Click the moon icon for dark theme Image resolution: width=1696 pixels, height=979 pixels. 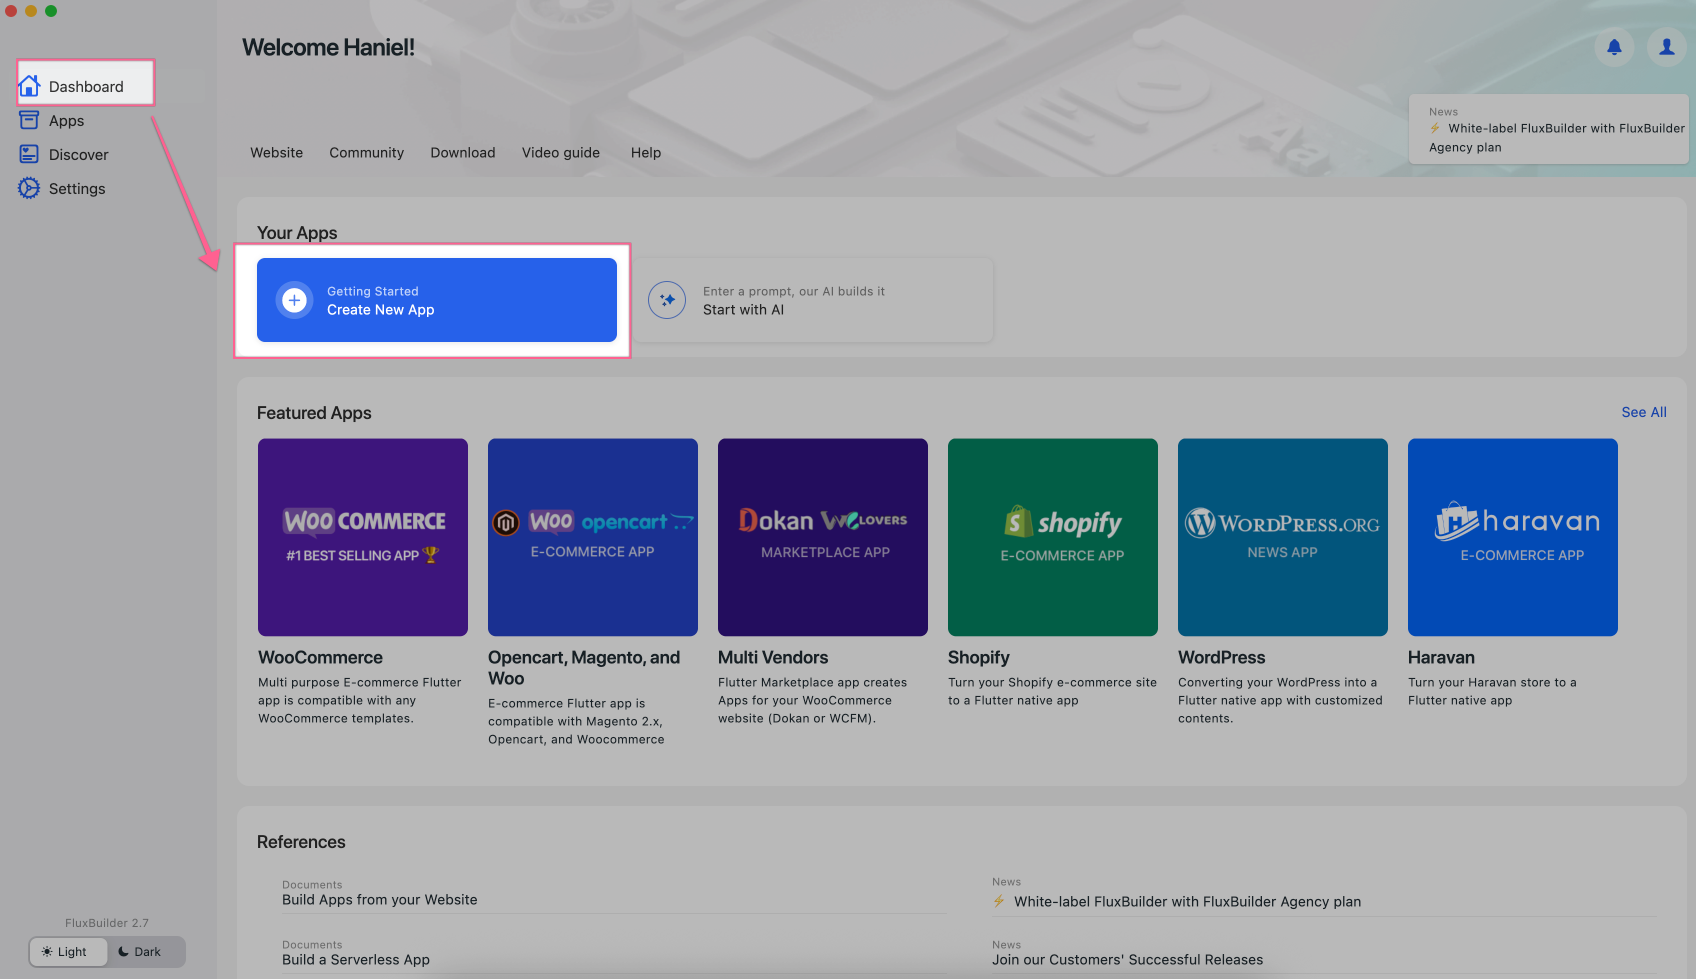(123, 952)
